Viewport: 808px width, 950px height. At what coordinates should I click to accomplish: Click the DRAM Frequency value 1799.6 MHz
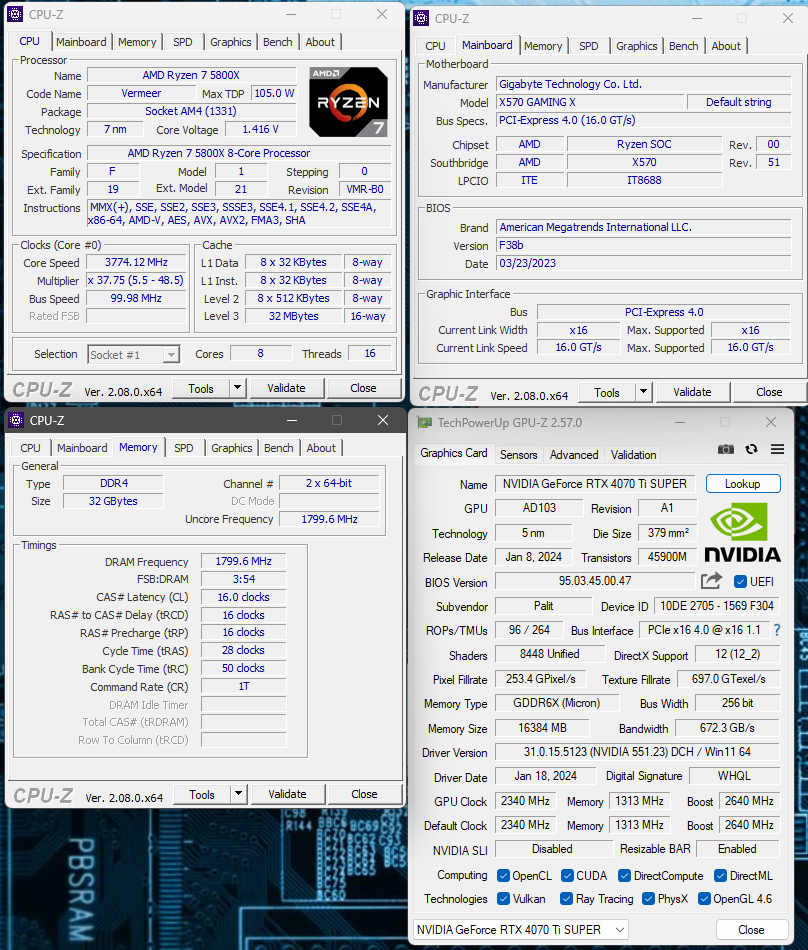pos(243,561)
